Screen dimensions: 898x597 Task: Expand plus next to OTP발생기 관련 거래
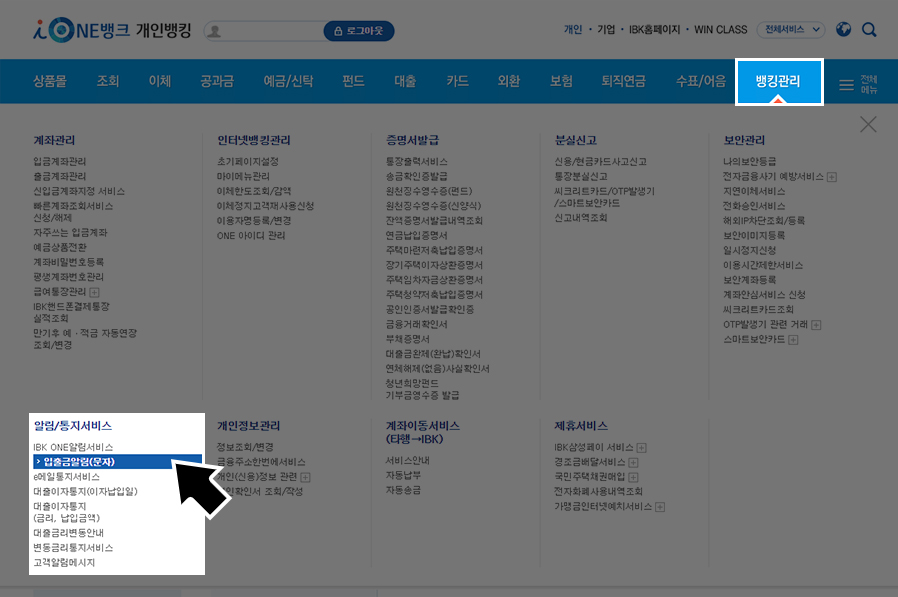click(x=816, y=325)
